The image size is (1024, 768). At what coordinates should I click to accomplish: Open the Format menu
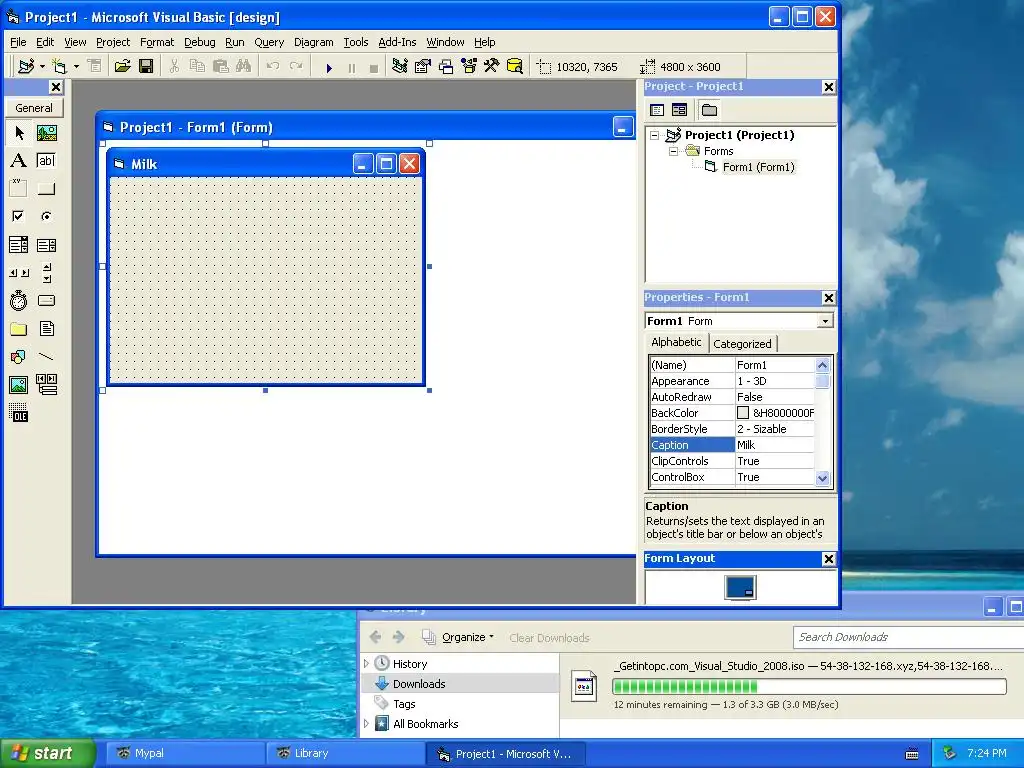pos(157,42)
